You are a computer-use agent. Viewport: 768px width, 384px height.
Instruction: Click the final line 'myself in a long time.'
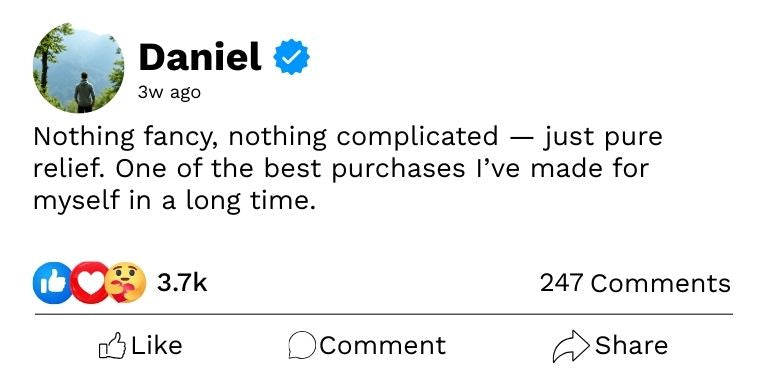pyautogui.click(x=174, y=202)
